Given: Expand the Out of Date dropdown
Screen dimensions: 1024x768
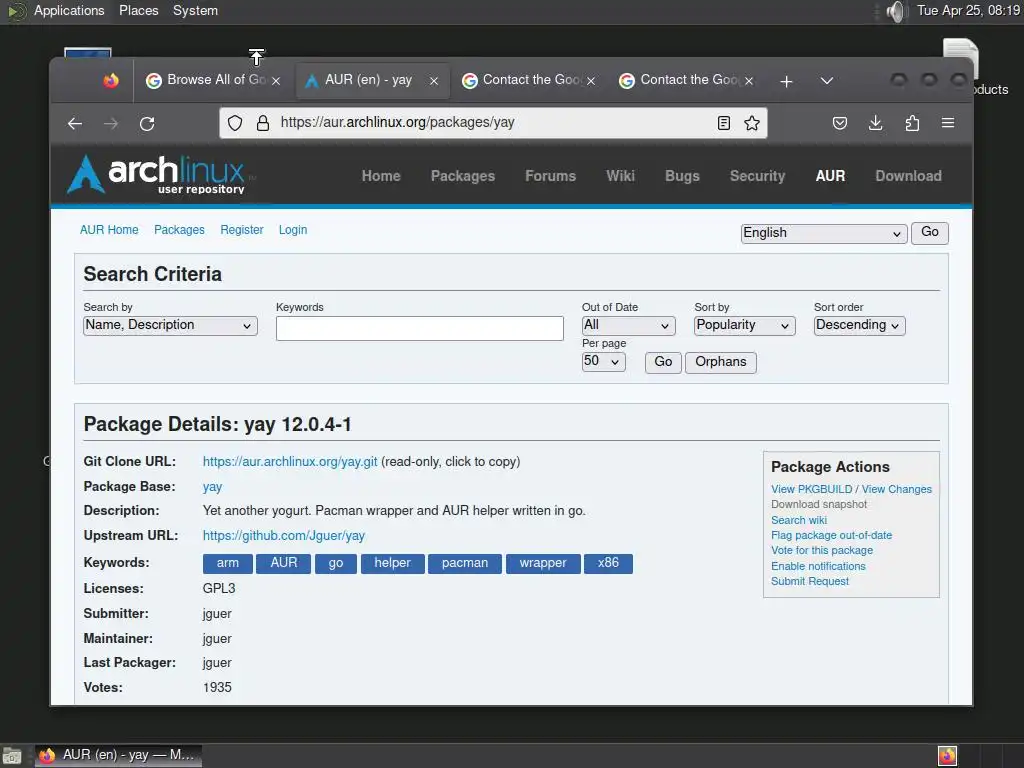Looking at the screenshot, I should (x=628, y=325).
